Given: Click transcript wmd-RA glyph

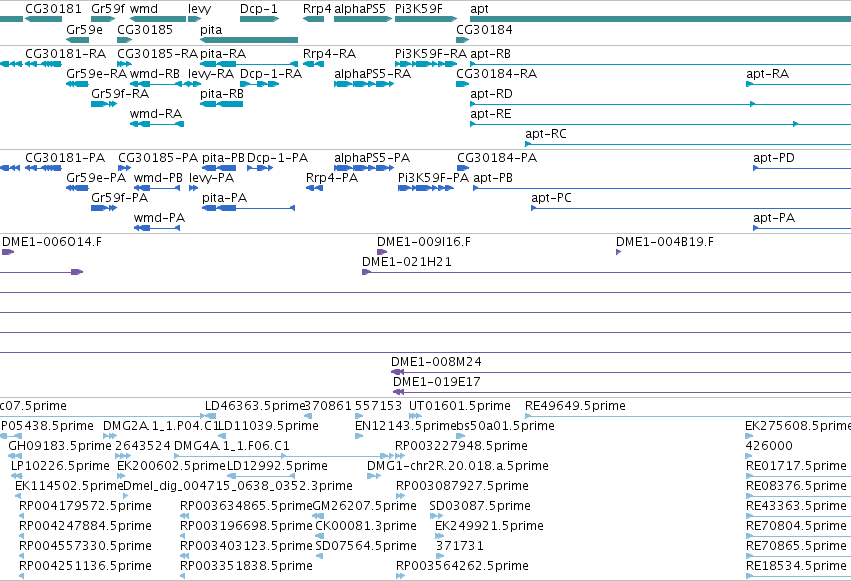Looking at the screenshot, I should 157,124.
